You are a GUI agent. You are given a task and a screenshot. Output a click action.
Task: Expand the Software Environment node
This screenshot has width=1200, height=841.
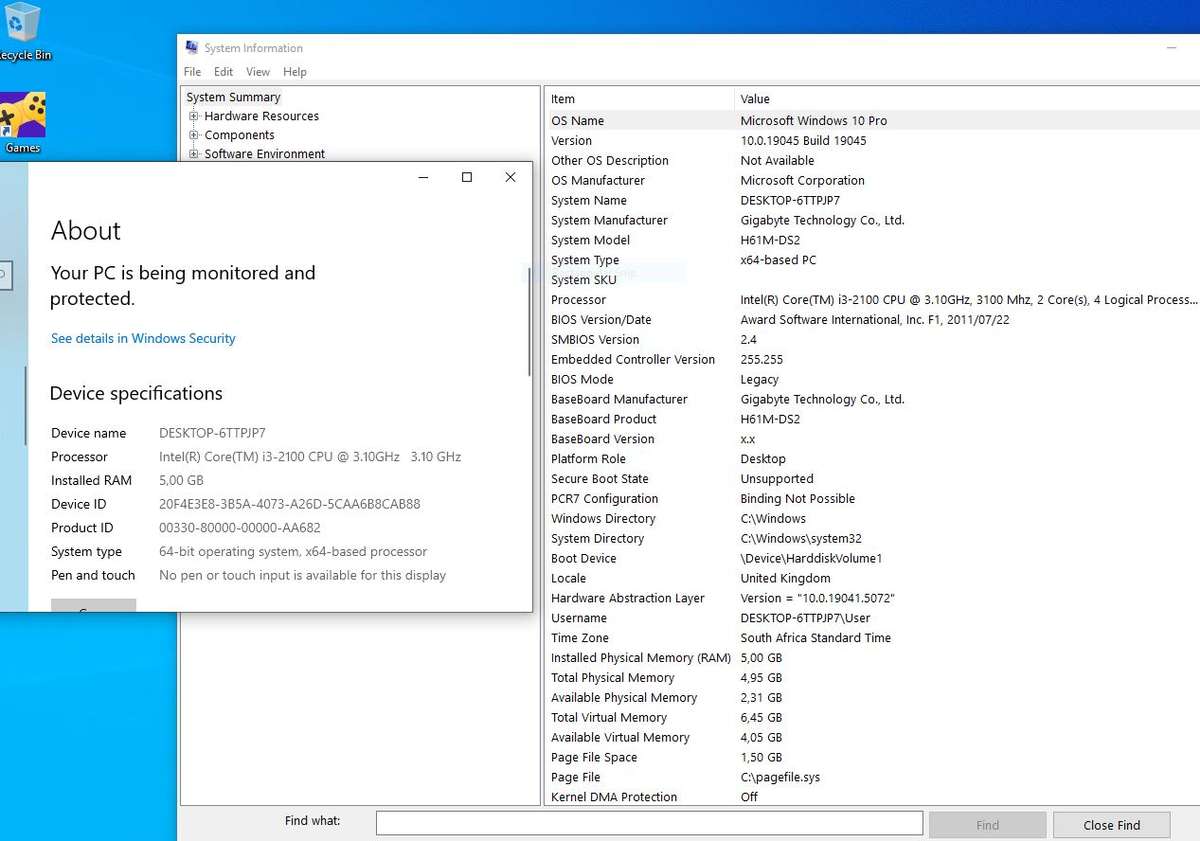194,154
